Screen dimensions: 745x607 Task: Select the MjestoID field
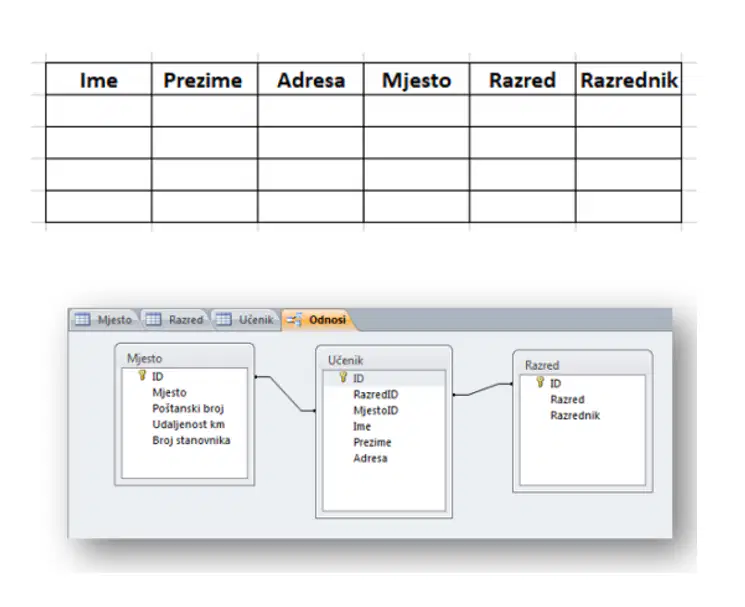[376, 411]
